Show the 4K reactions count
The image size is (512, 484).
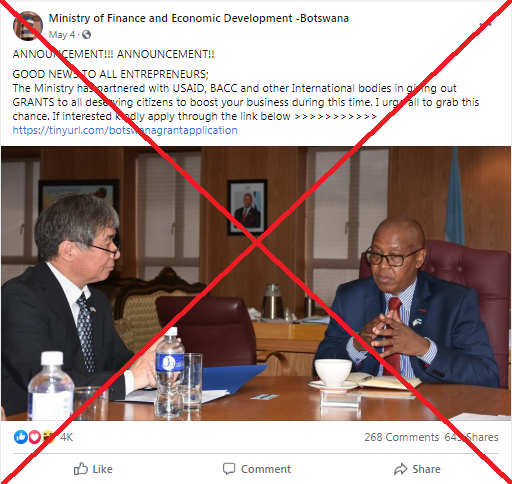66,437
